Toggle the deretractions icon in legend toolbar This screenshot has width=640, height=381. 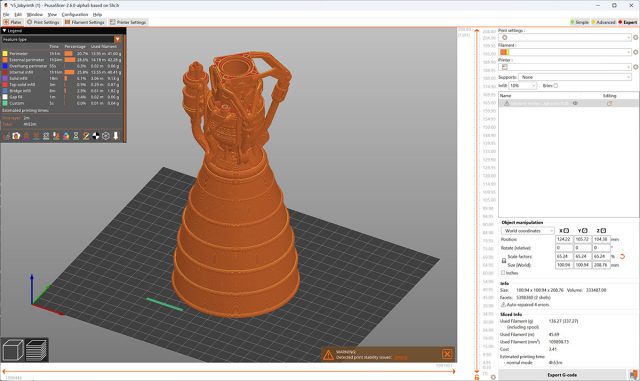(36, 136)
